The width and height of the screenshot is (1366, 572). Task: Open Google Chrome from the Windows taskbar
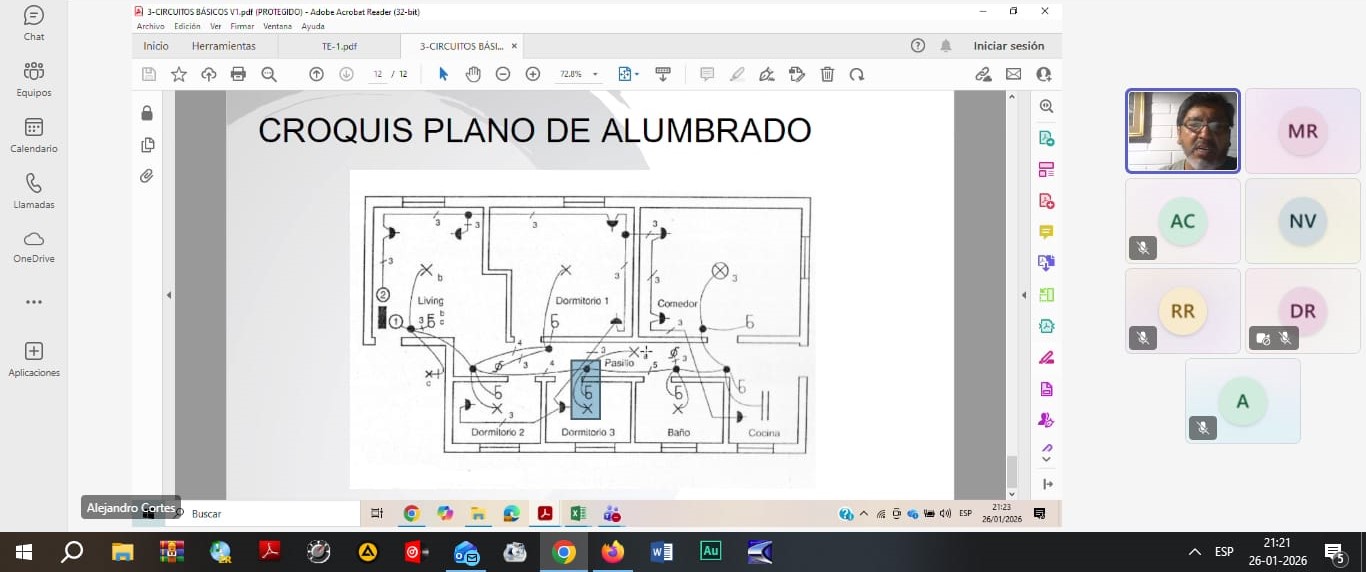564,552
